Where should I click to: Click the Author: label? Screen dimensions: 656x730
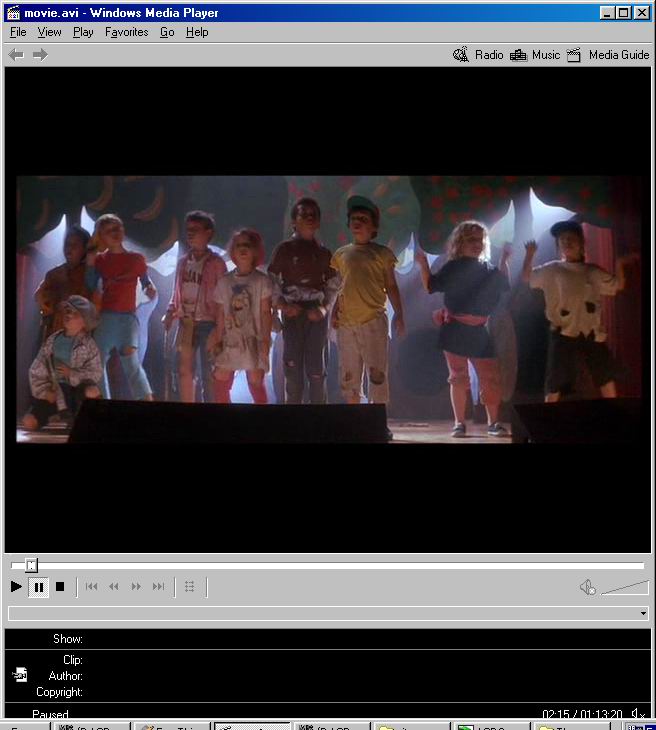66,676
